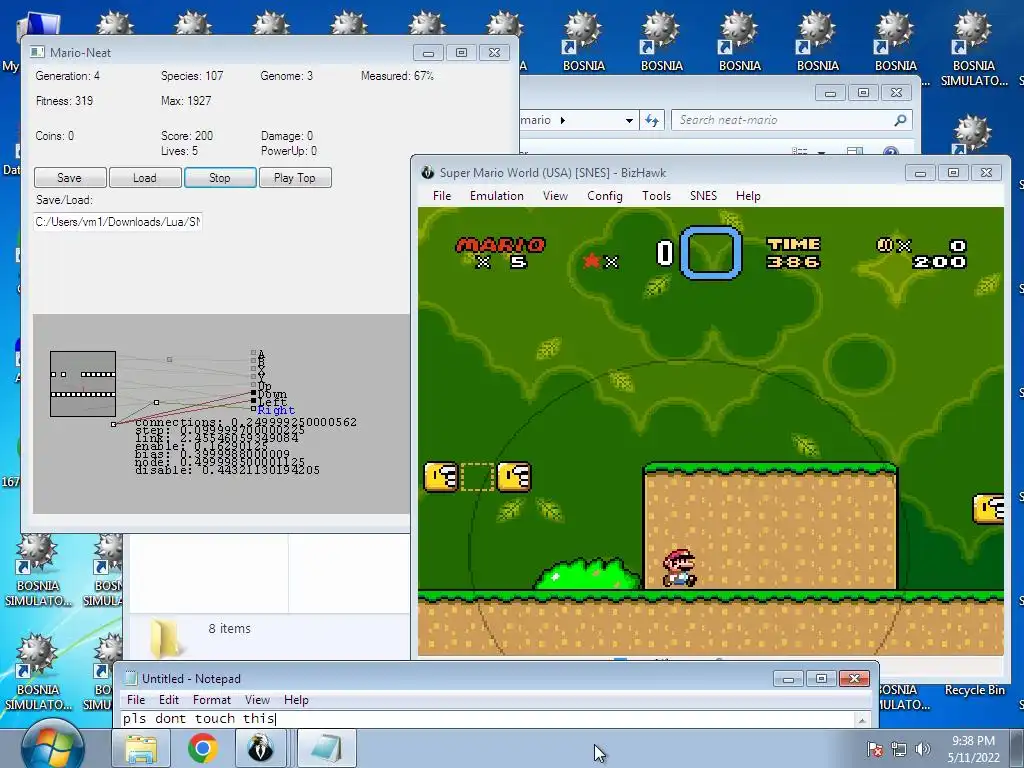This screenshot has height=768, width=1024.
Task: Click Mario character in the game view
Action: pos(679,568)
